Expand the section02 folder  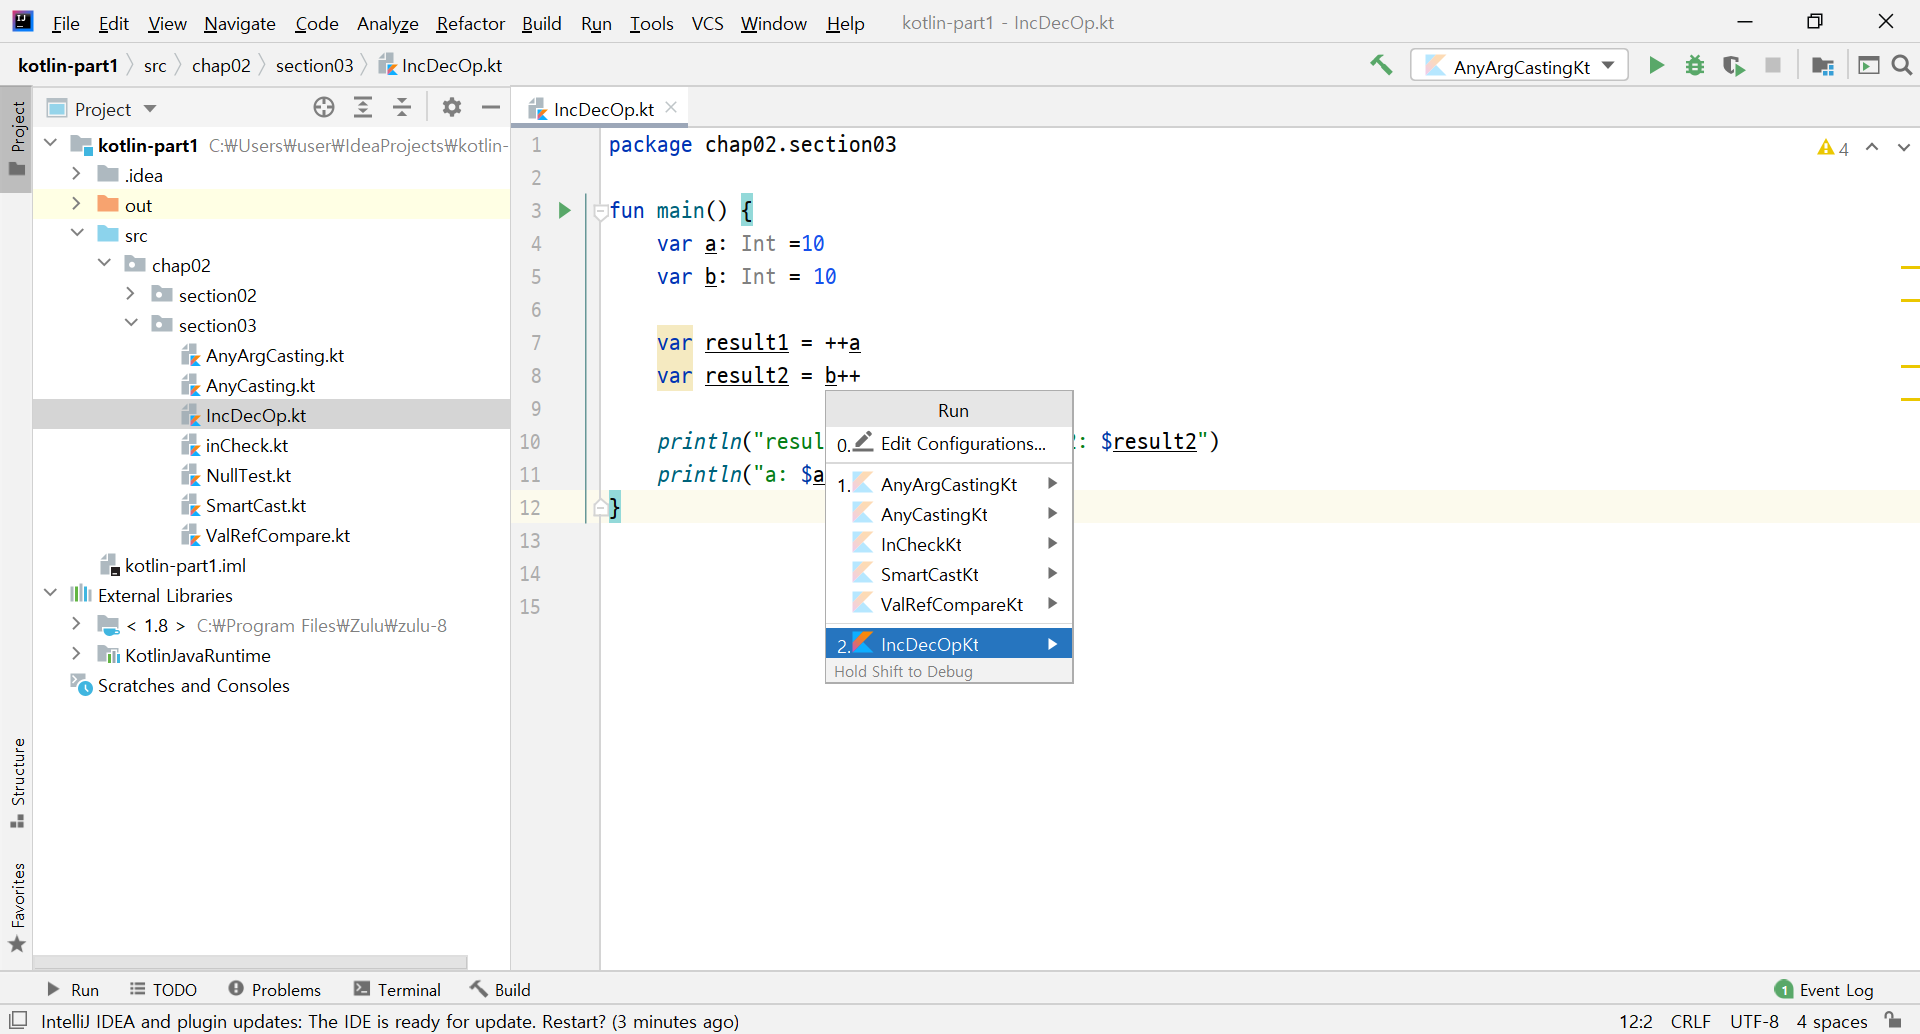pyautogui.click(x=131, y=294)
